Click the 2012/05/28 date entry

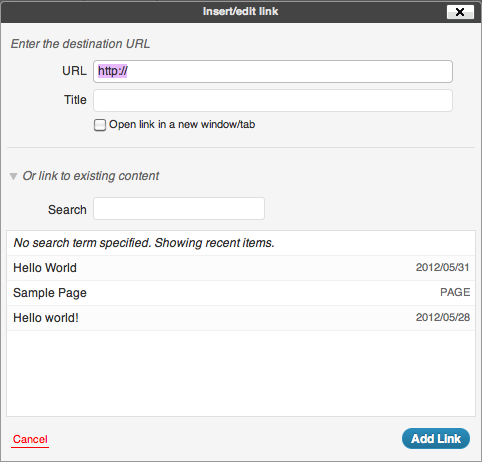443,317
